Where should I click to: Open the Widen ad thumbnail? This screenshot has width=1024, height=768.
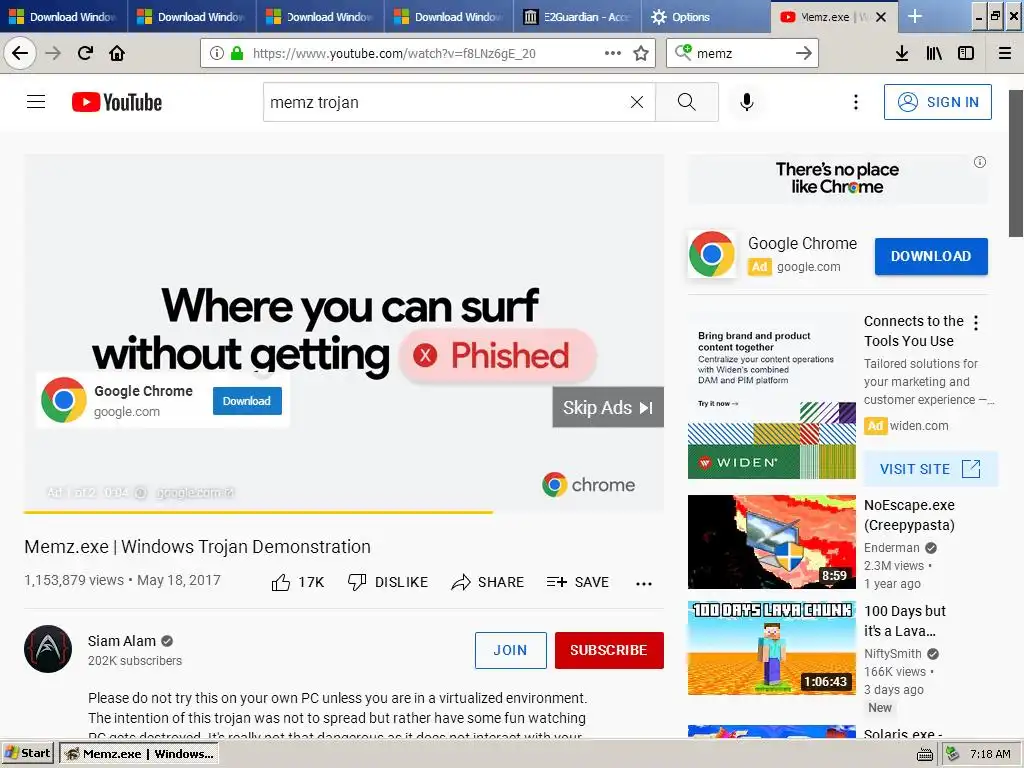pos(771,395)
